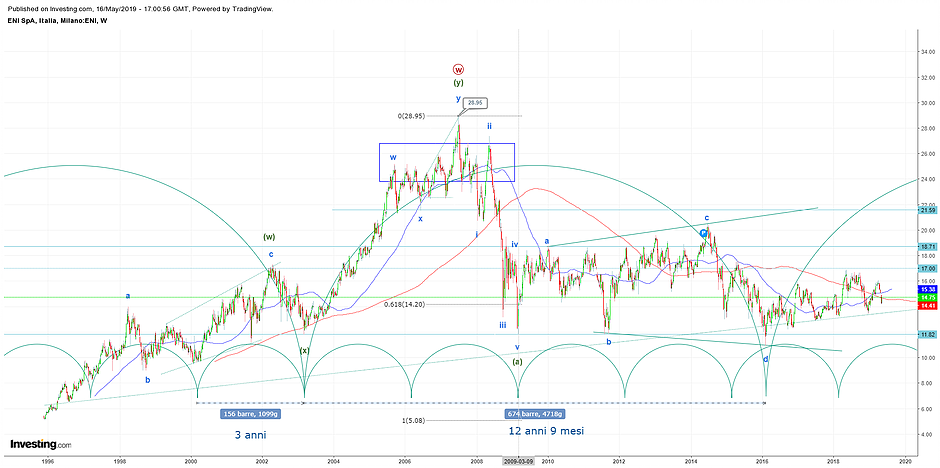Screen dimensions: 940x468
Task: Click the 2002 year on the time axis
Action: tap(262, 461)
